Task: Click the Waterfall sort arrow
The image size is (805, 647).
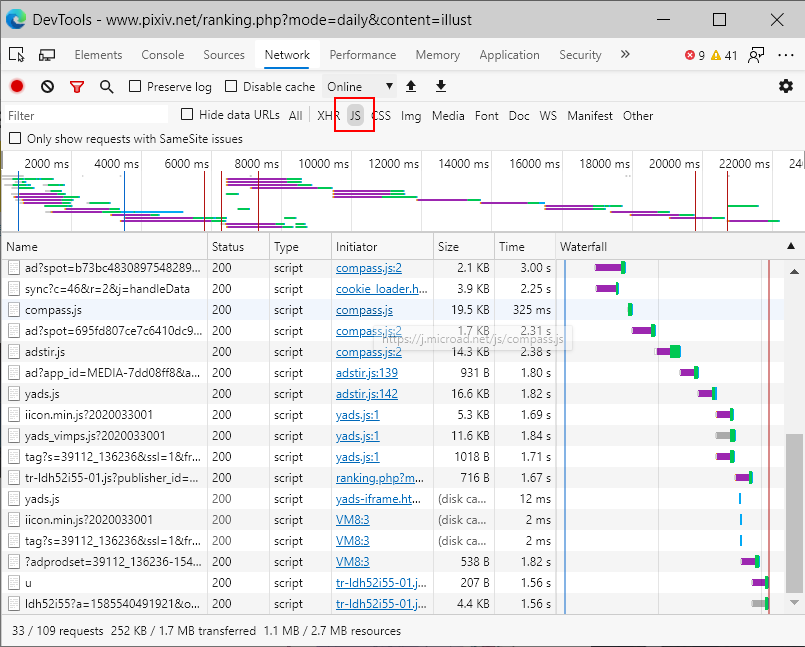Action: (x=791, y=246)
